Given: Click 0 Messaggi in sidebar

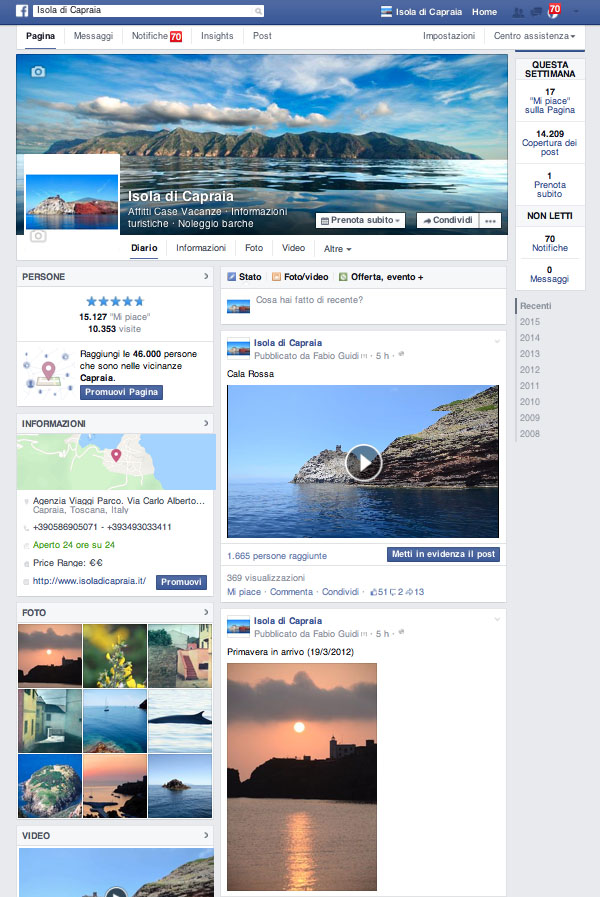Looking at the screenshot, I should click(x=550, y=275).
